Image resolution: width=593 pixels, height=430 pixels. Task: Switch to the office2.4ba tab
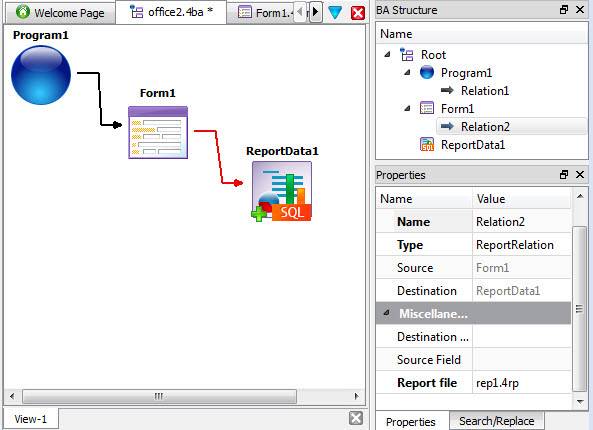point(171,12)
